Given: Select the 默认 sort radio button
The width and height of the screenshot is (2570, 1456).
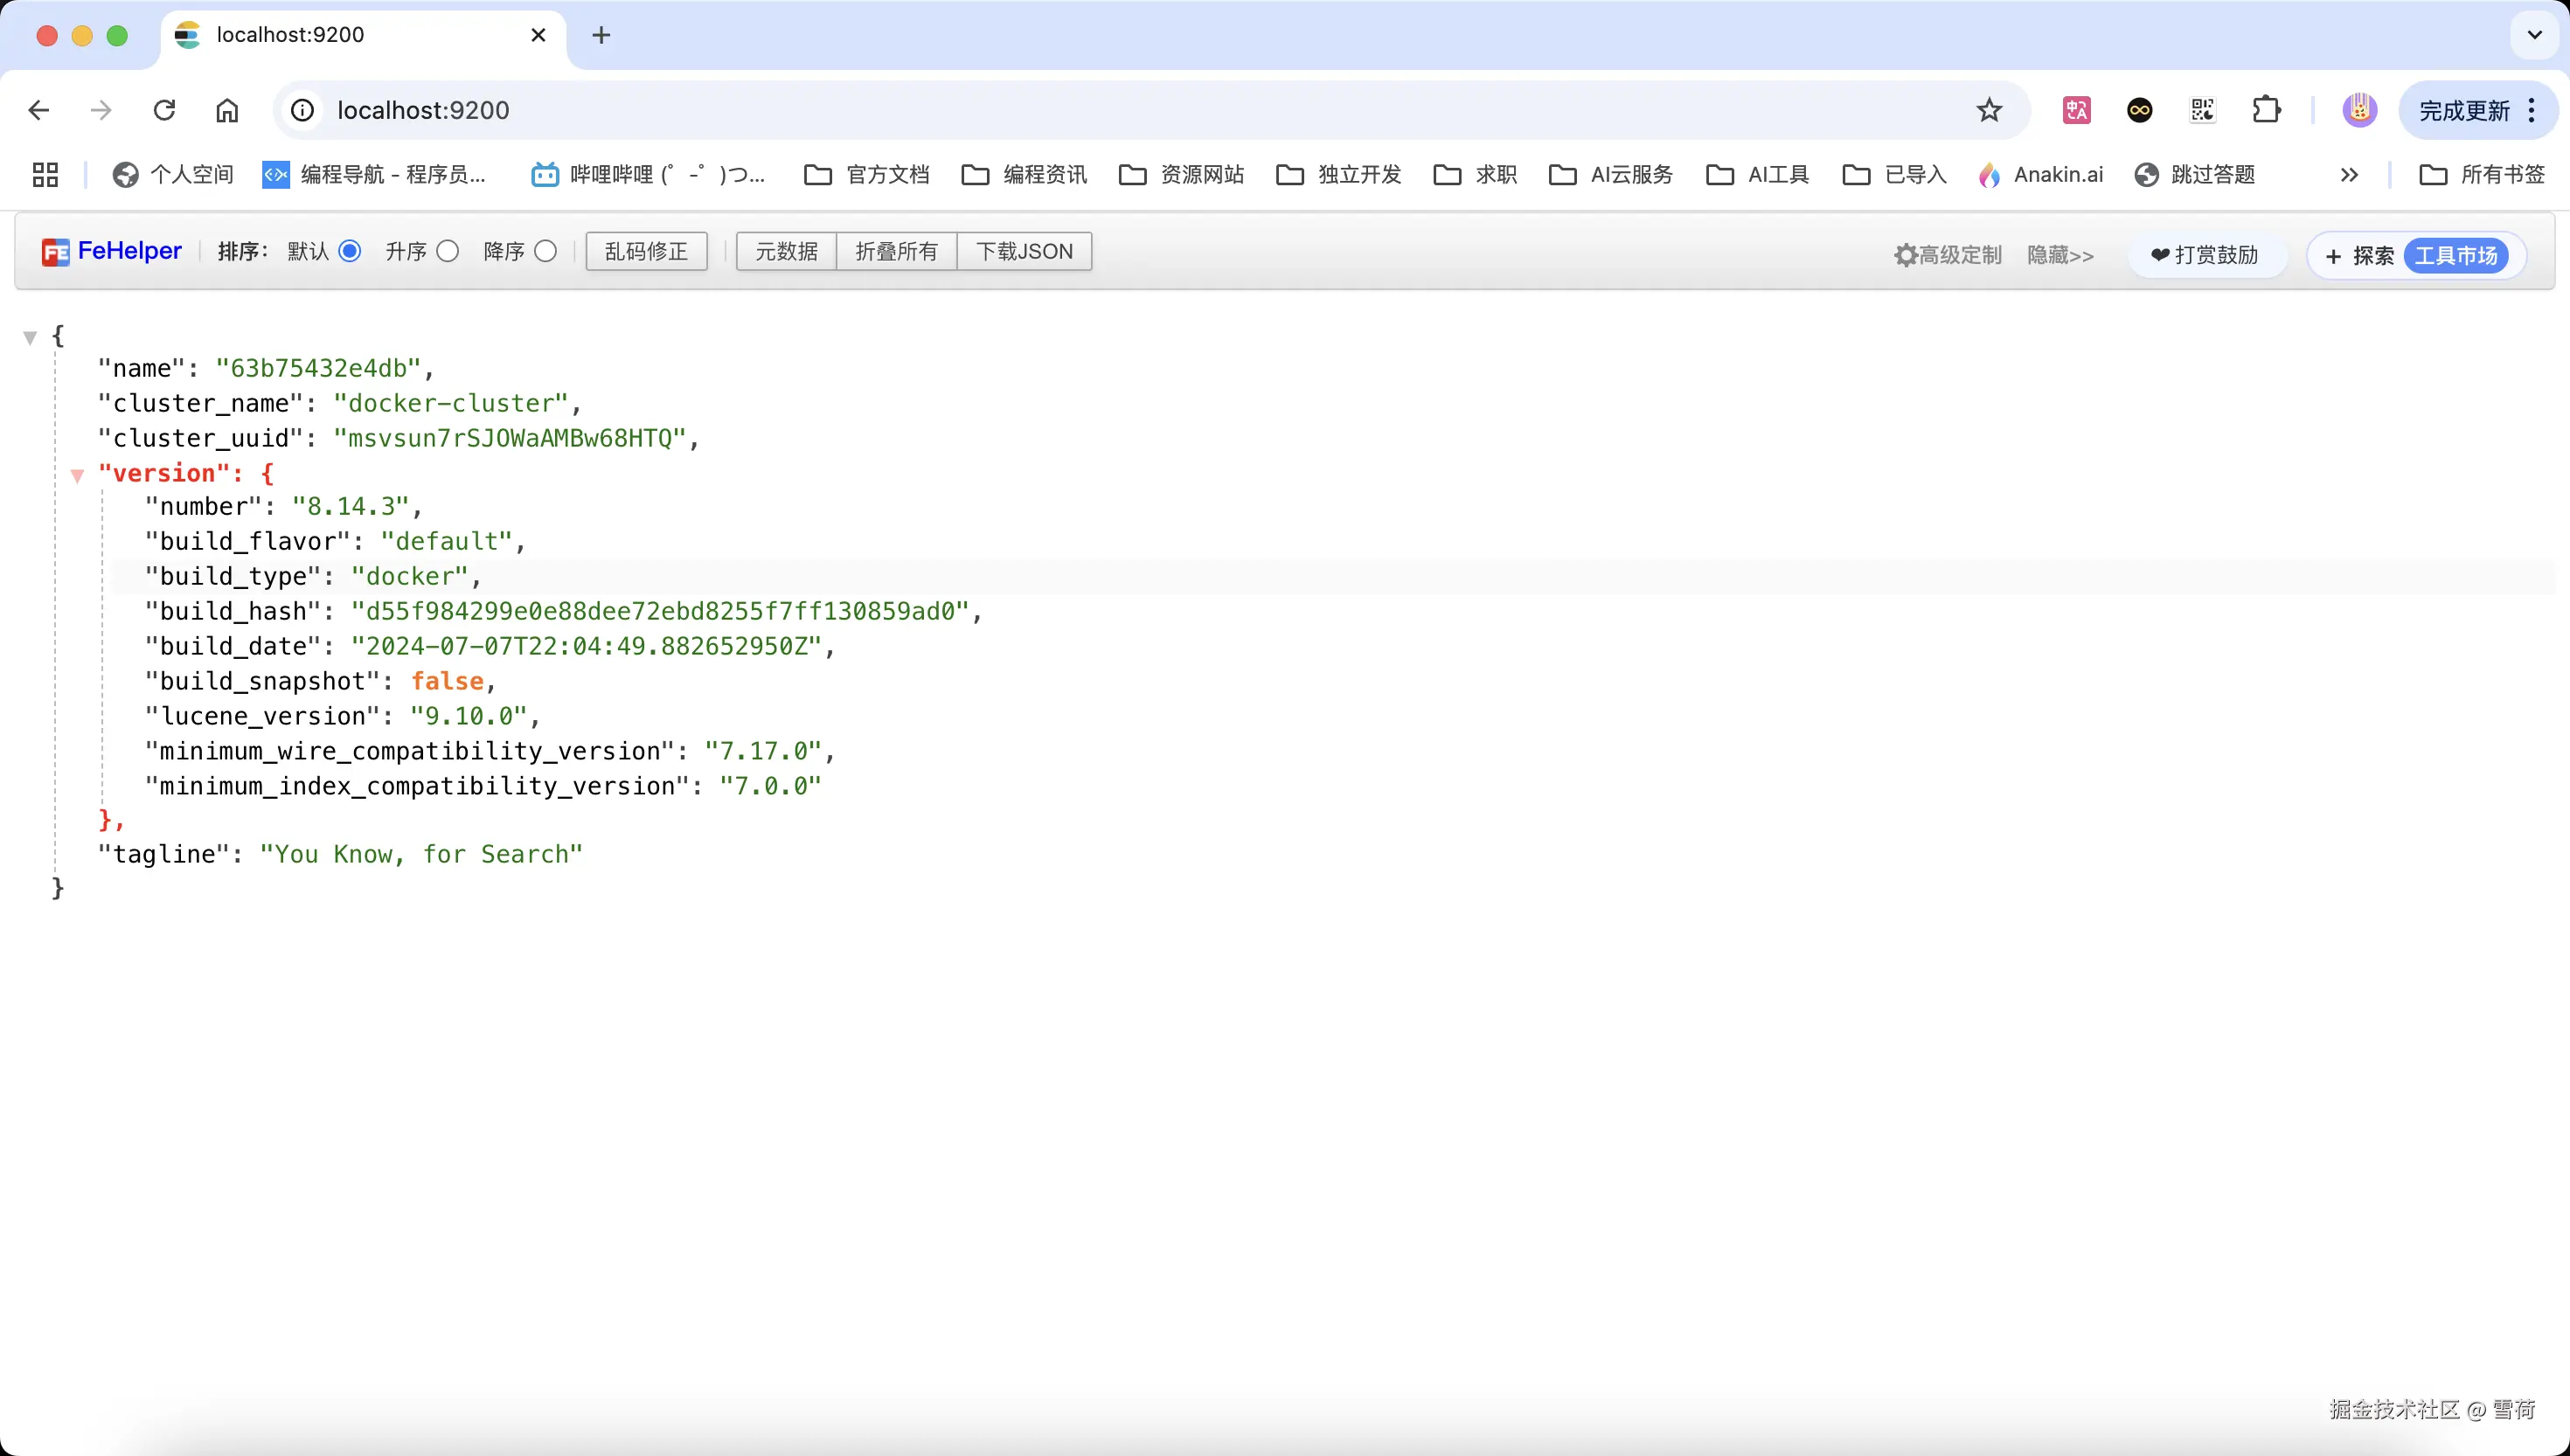Looking at the screenshot, I should click(x=350, y=251).
